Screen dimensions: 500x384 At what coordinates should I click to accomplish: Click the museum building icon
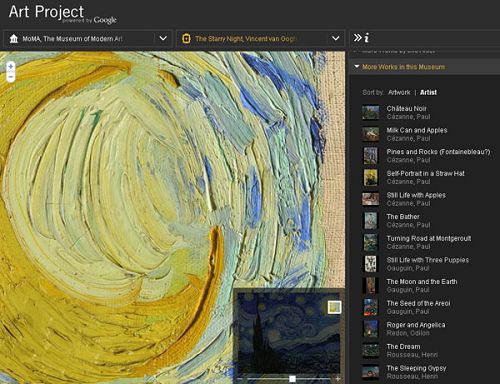[14, 39]
